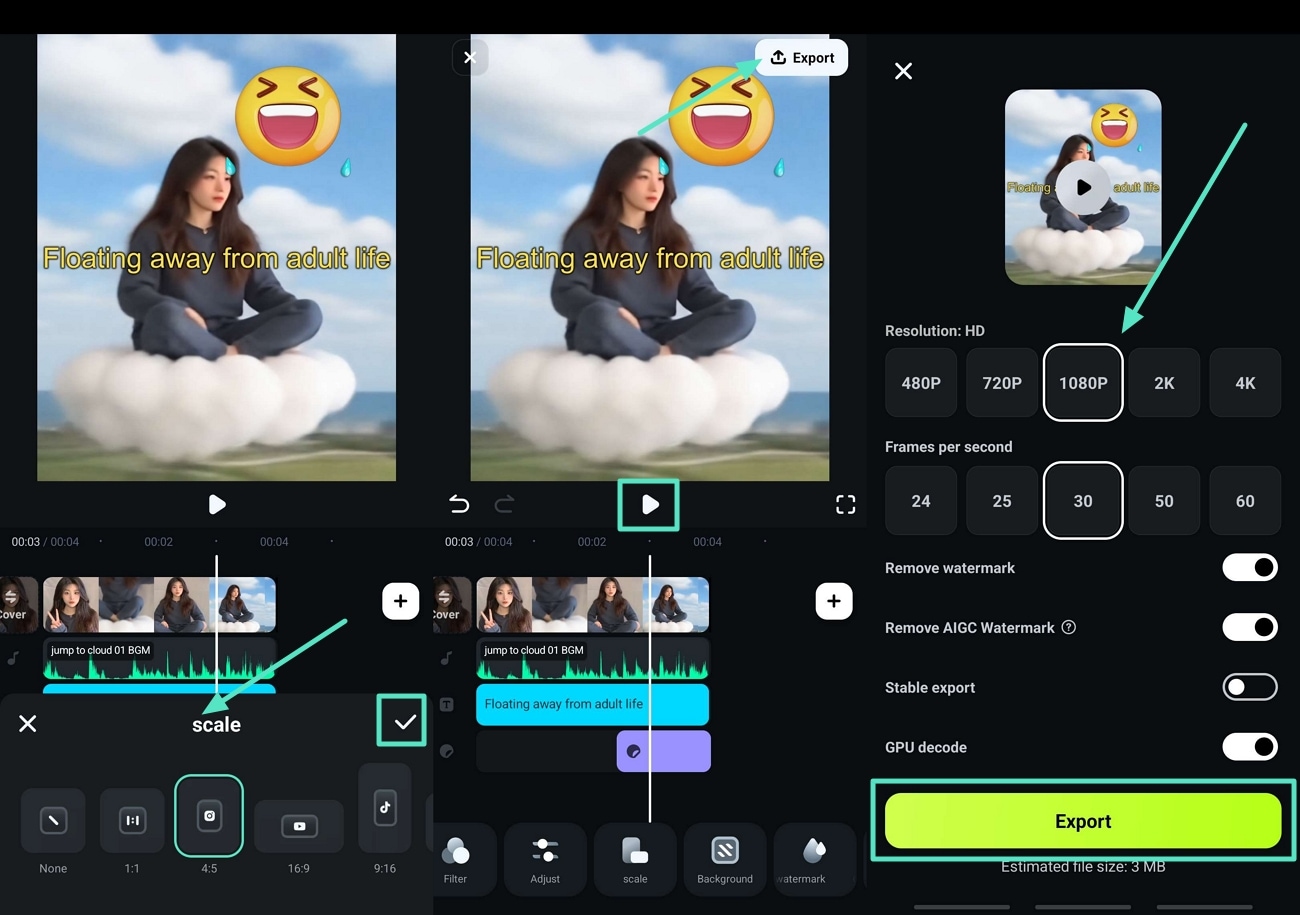Select 4K resolution
The image size is (1300, 915).
[x=1245, y=383]
